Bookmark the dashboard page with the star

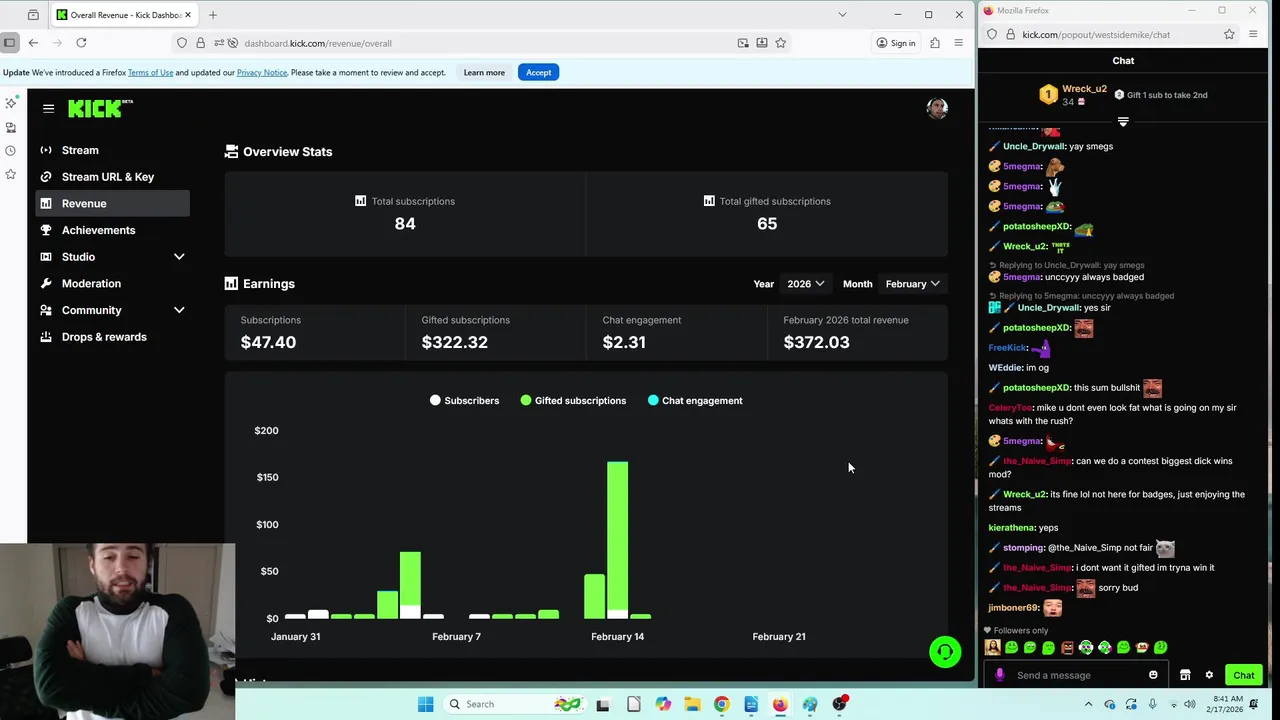pos(781,43)
